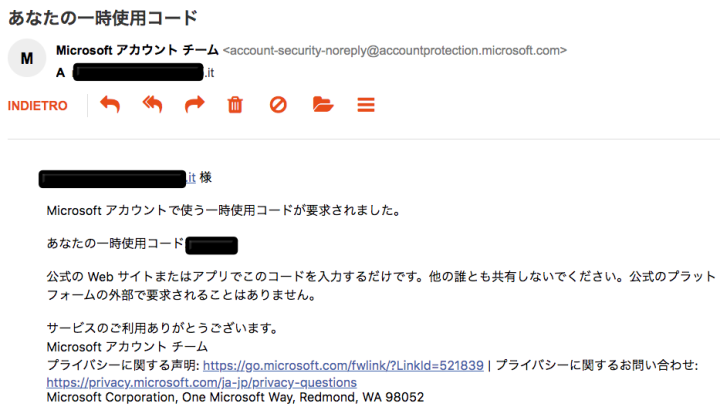
Task: Click the サービスのご利用ありがとうございます line
Action: pos(161,329)
